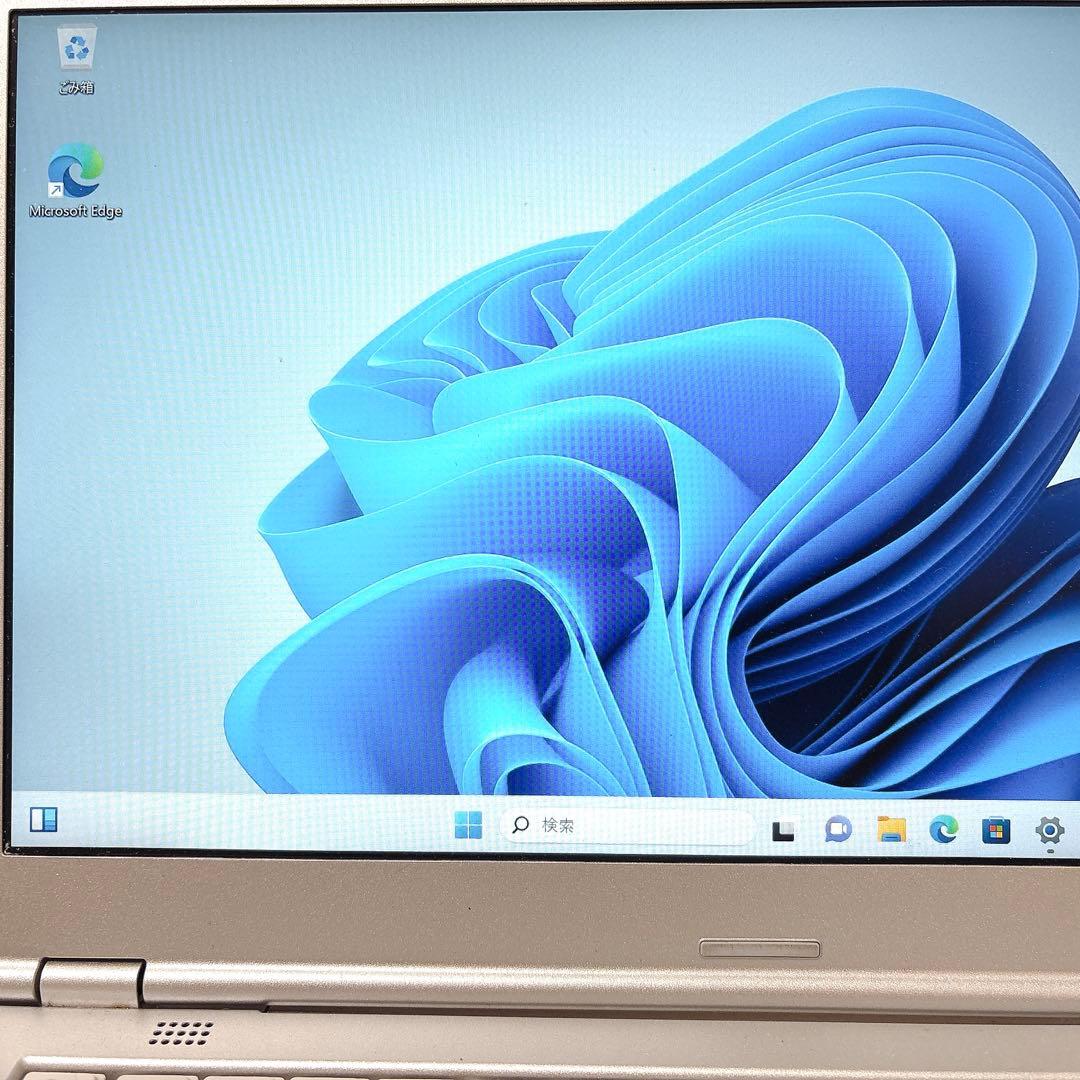Click the magnifier icon in the search bar
1080x1080 pixels.
point(521,825)
